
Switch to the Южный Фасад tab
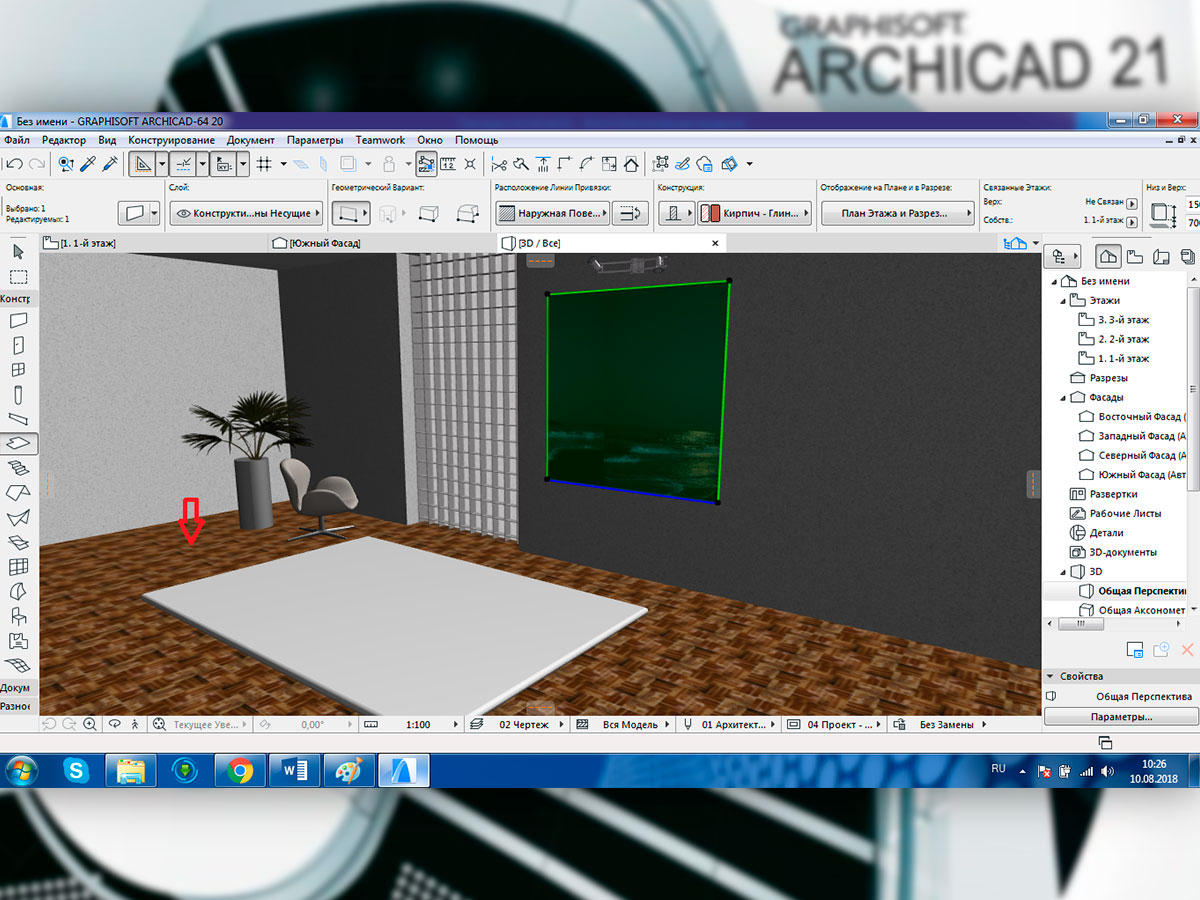click(383, 243)
